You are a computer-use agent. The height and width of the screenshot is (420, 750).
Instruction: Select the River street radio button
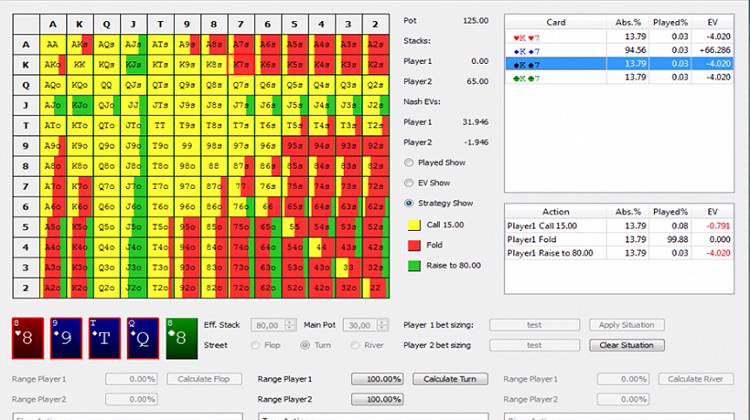[357, 345]
